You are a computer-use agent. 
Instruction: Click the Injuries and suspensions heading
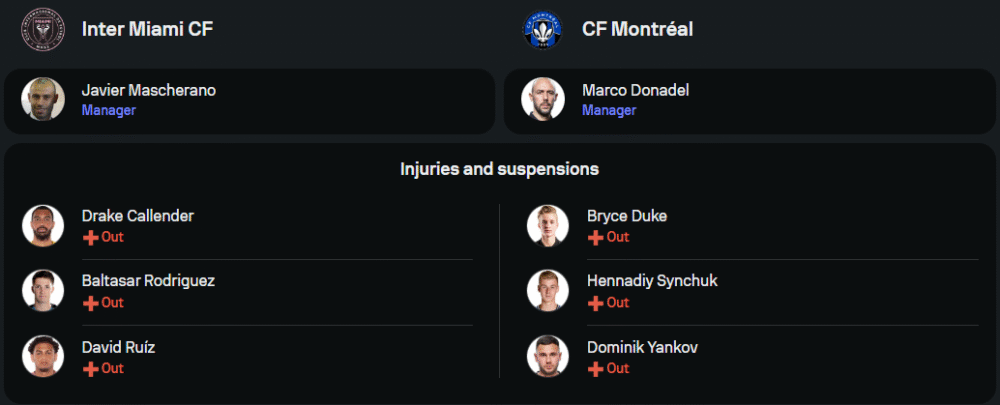click(x=499, y=169)
